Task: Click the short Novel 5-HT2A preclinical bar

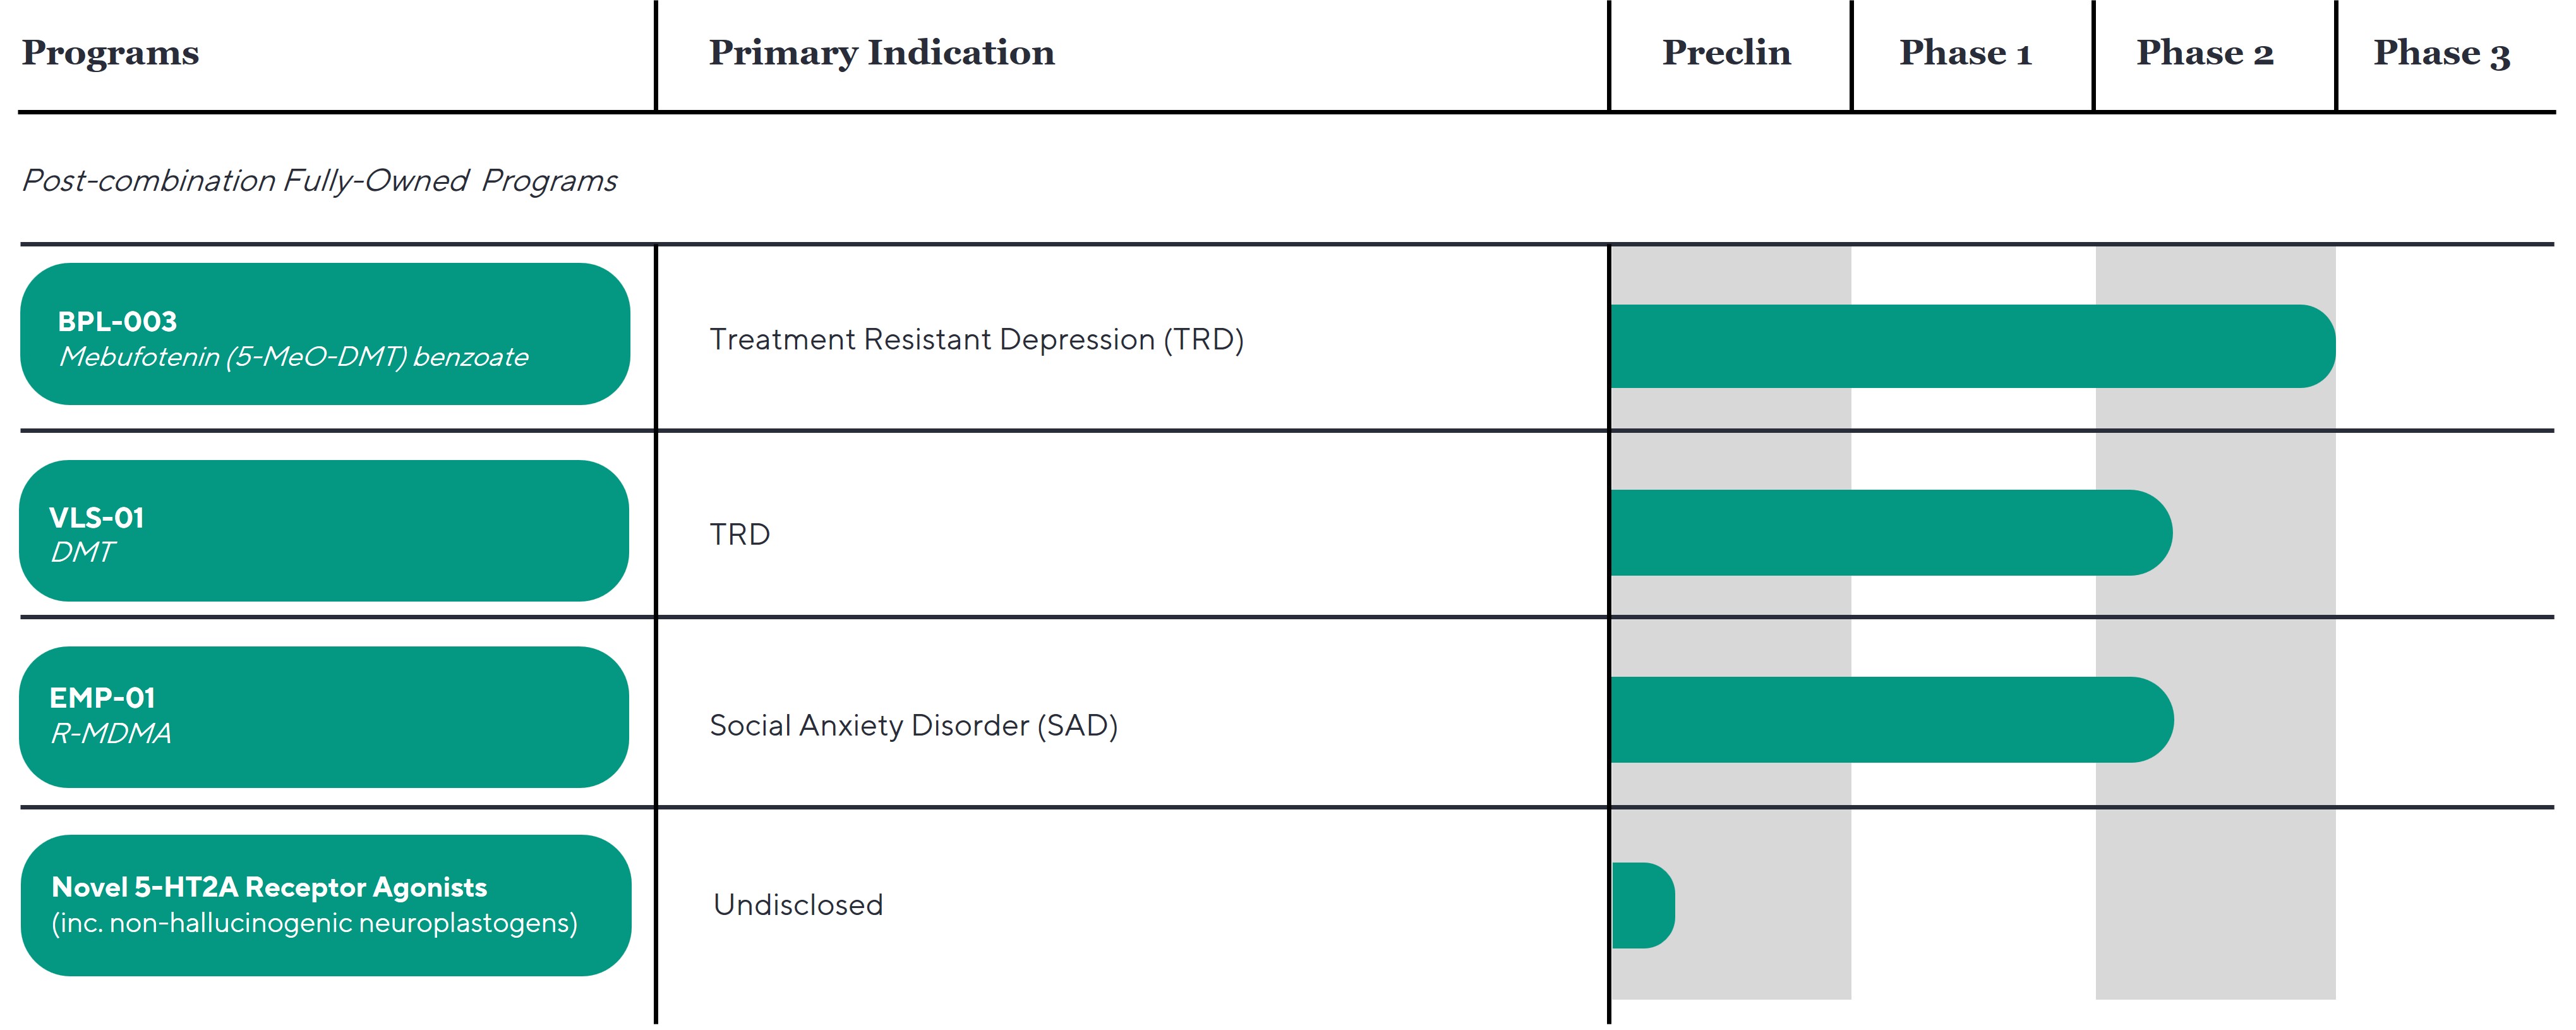Action: pyautogui.click(x=1643, y=906)
